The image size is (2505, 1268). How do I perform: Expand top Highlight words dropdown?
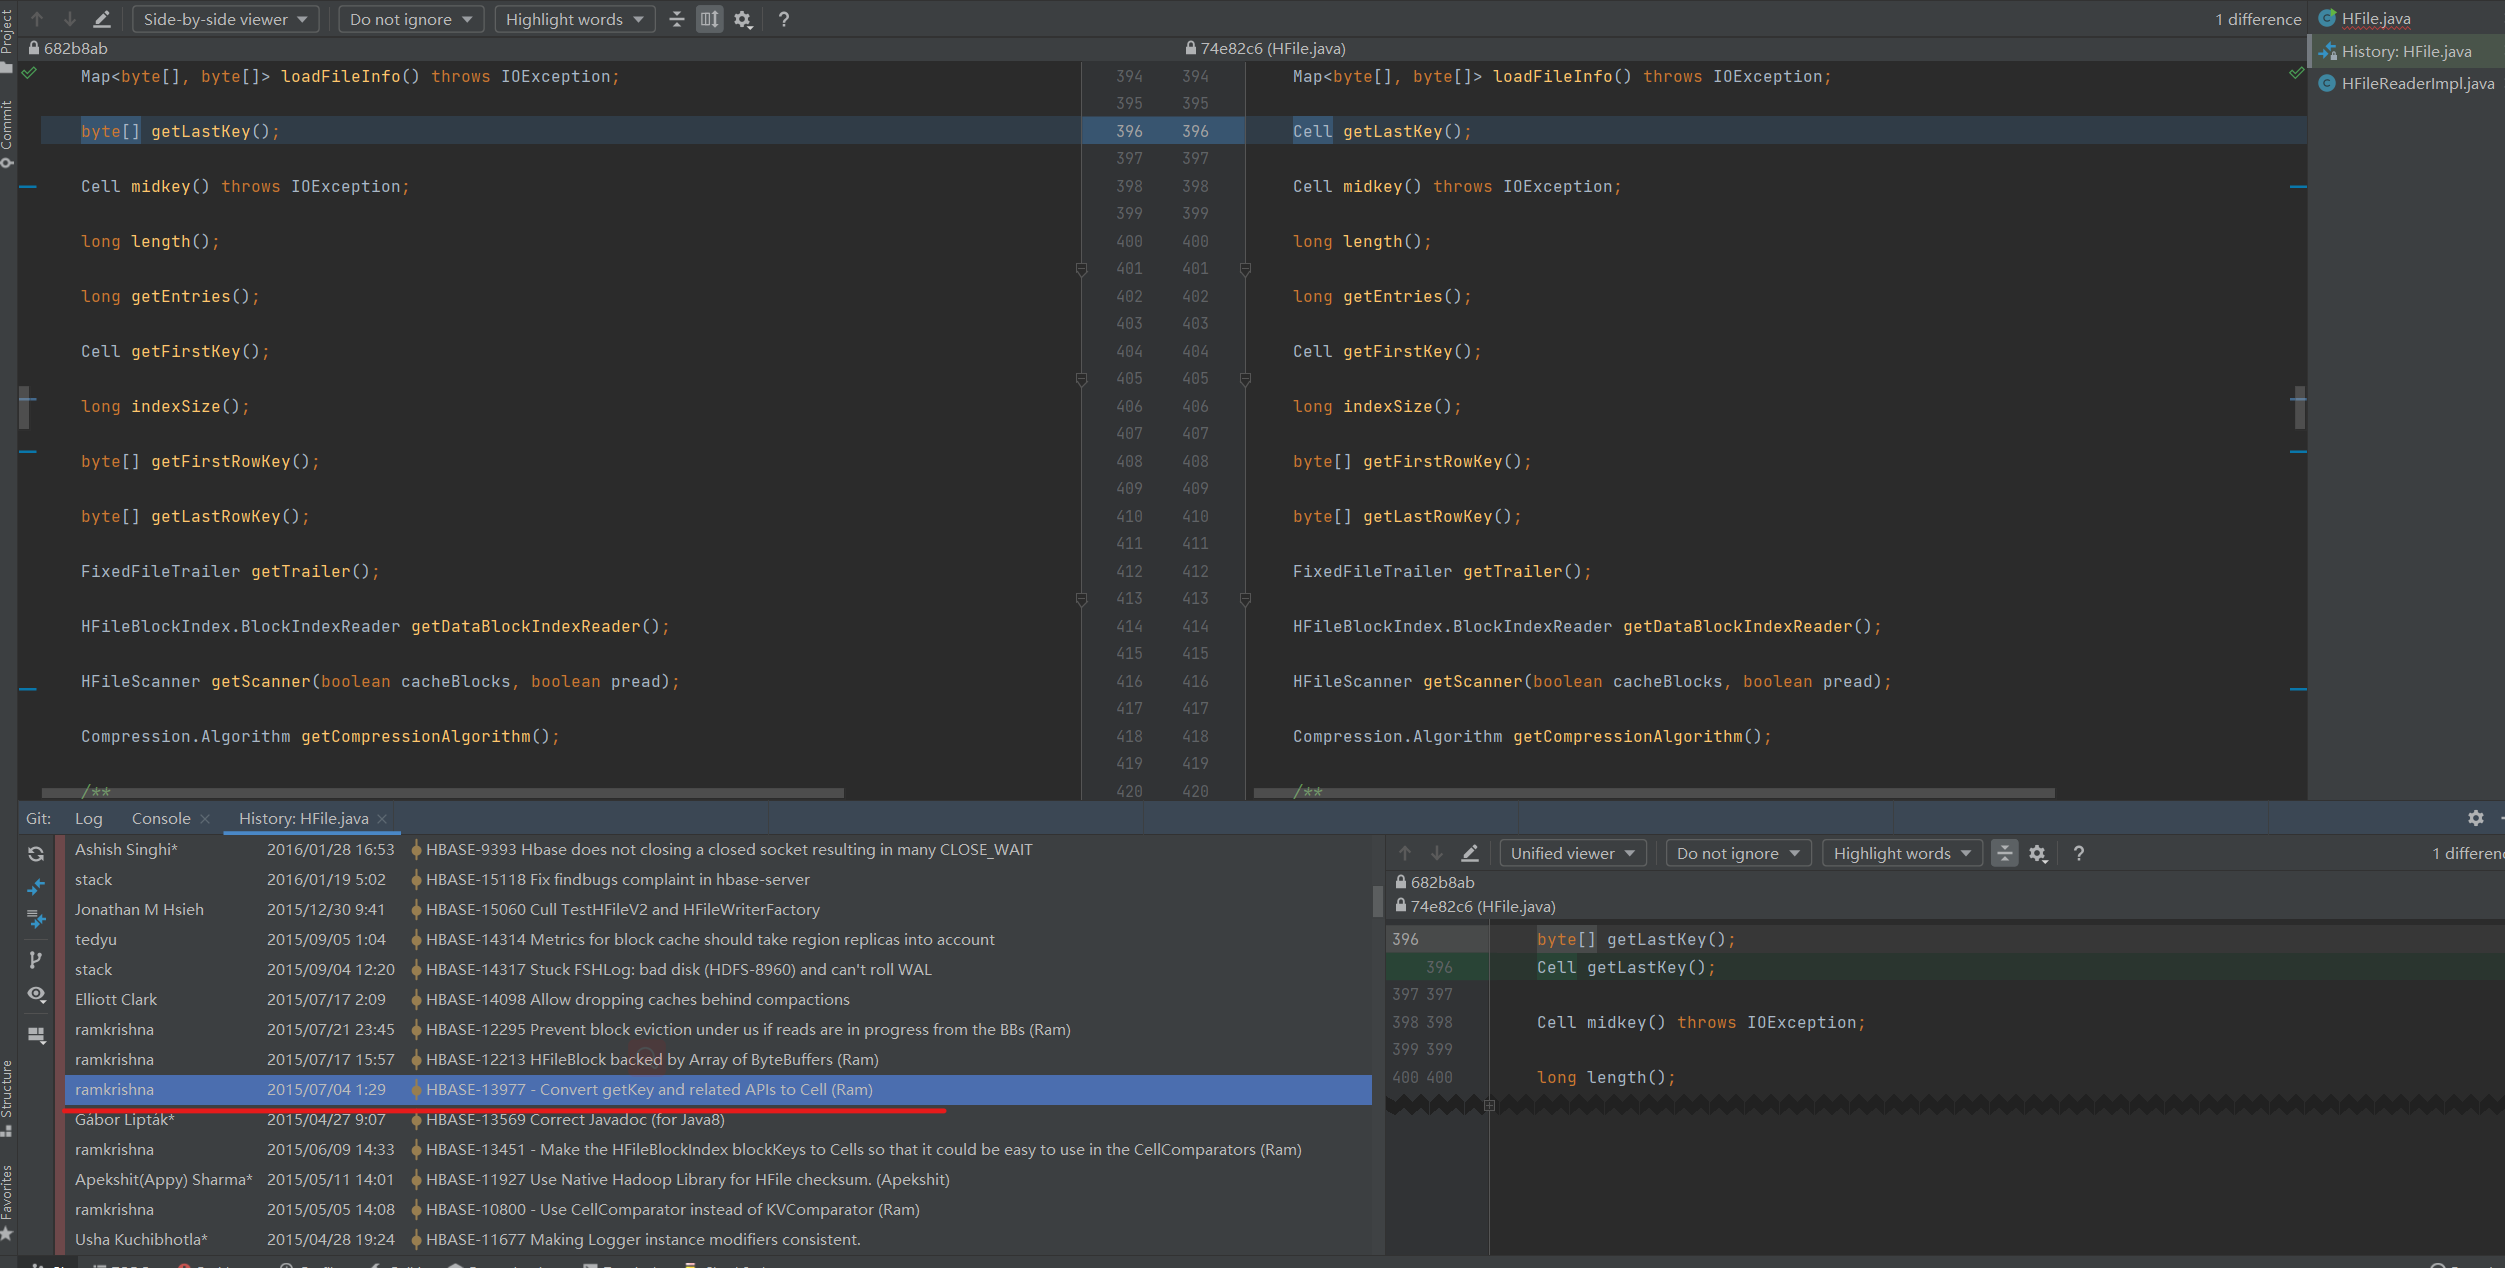[574, 19]
